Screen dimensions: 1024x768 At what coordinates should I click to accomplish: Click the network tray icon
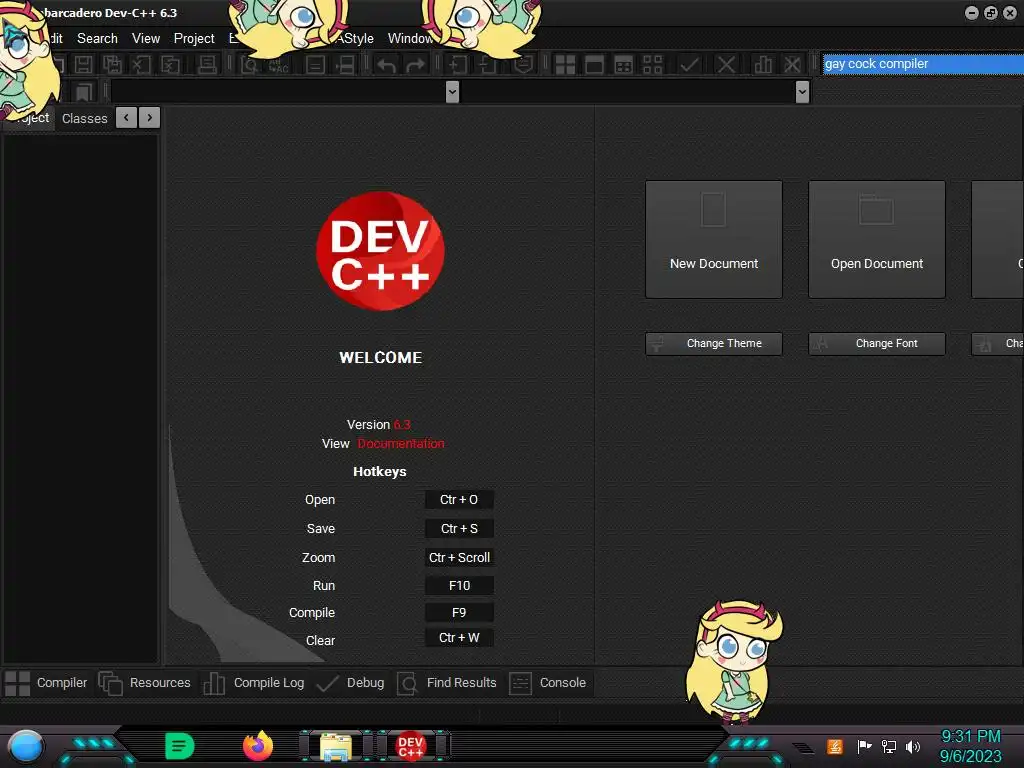pyautogui.click(x=888, y=746)
